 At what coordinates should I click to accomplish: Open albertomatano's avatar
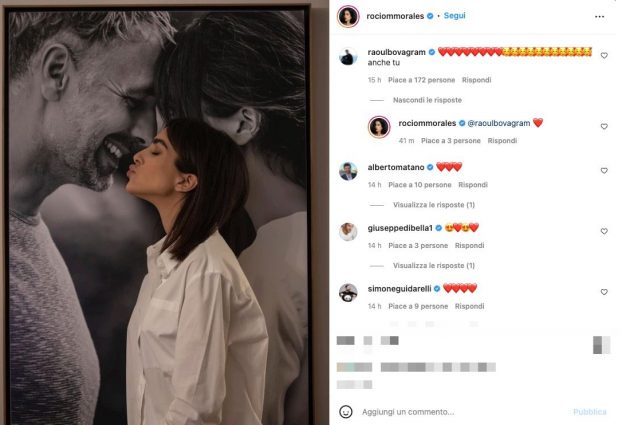click(348, 171)
